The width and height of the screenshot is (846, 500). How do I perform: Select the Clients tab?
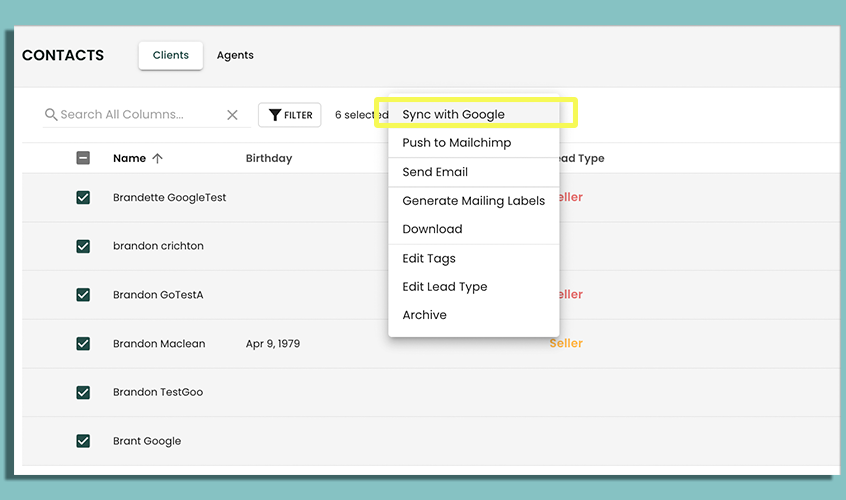tap(171, 56)
